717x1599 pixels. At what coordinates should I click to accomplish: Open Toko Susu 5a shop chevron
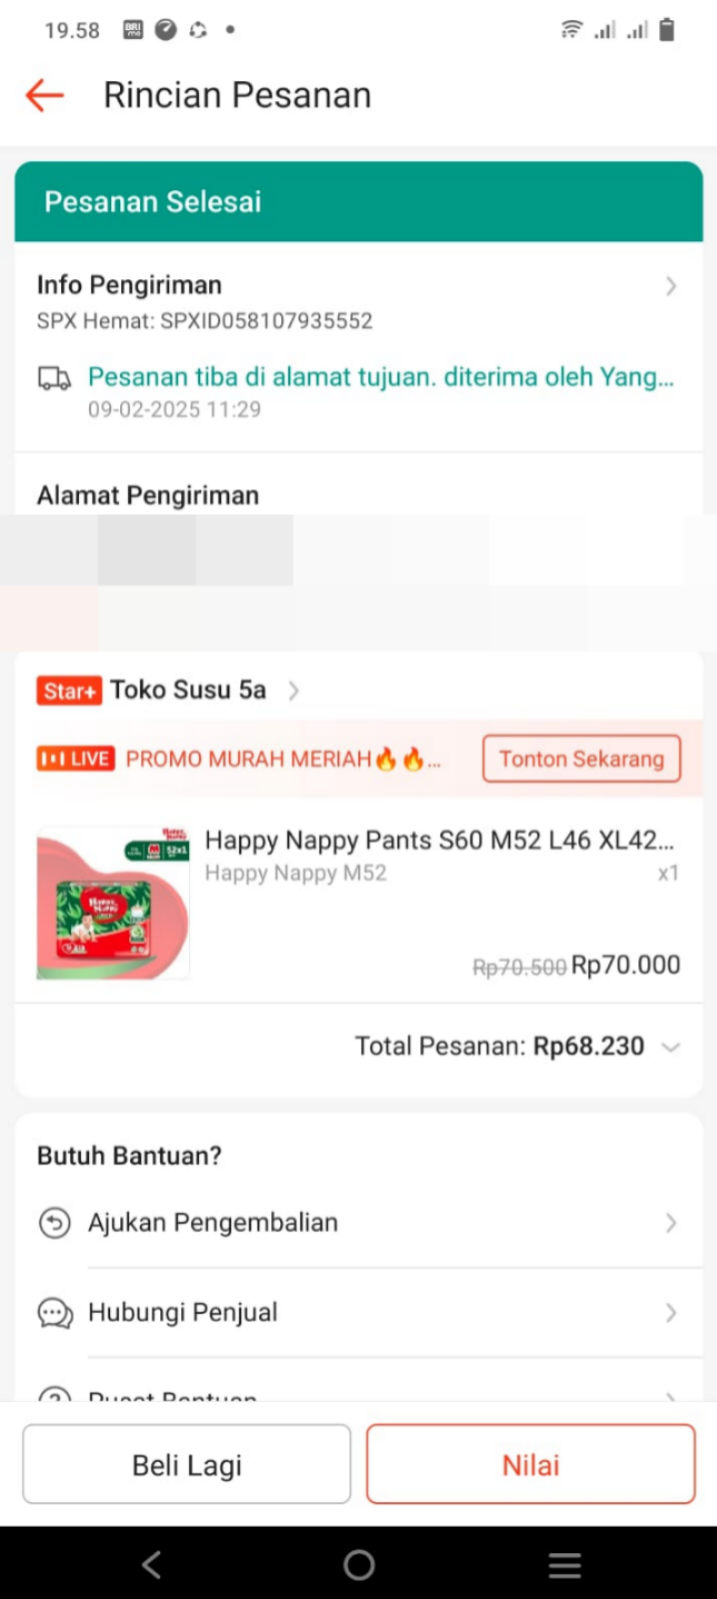coord(293,691)
